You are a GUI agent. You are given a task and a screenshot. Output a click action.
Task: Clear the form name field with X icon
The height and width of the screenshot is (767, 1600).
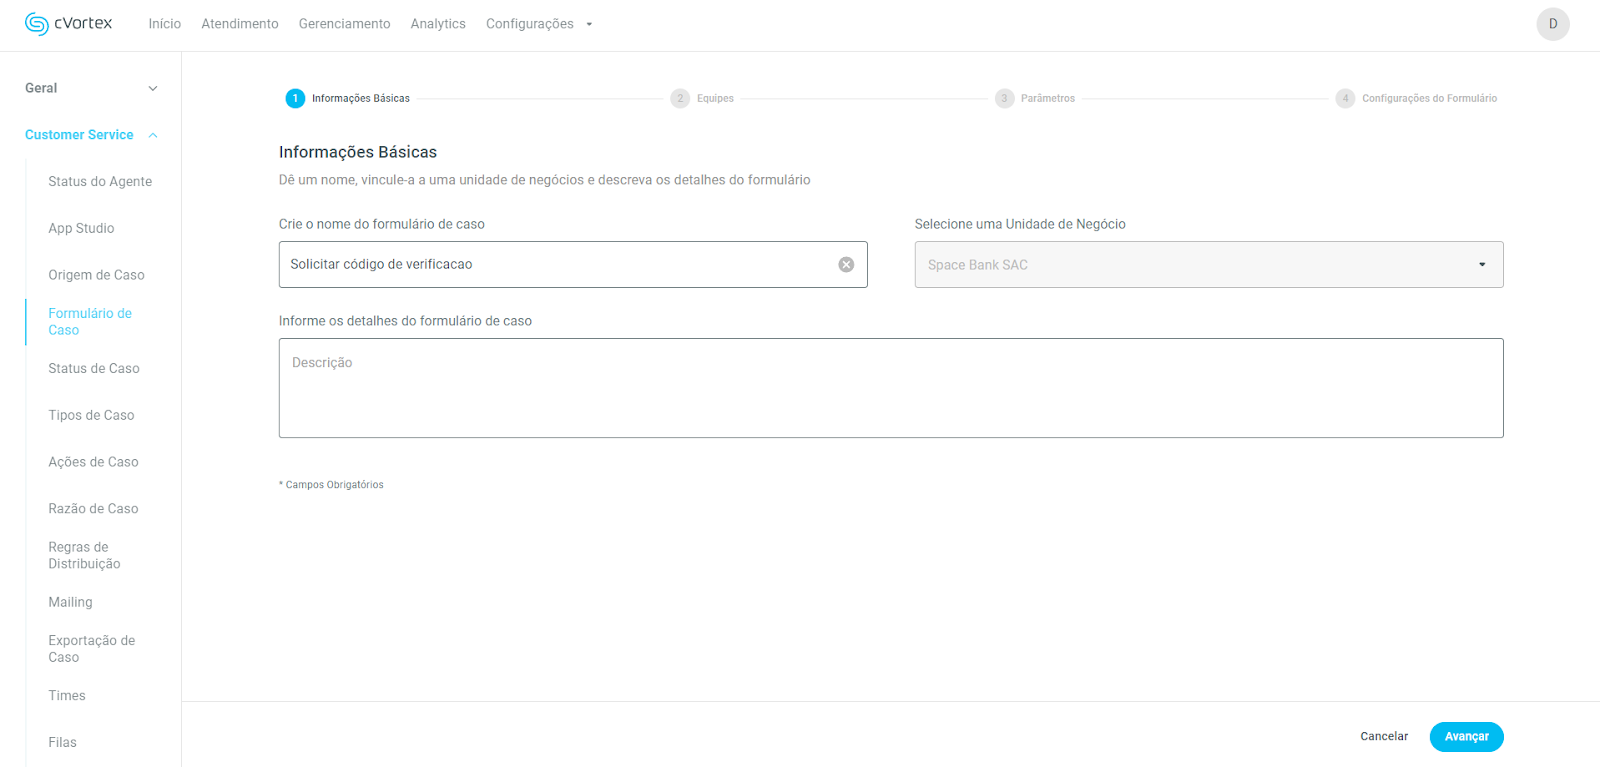(x=846, y=265)
